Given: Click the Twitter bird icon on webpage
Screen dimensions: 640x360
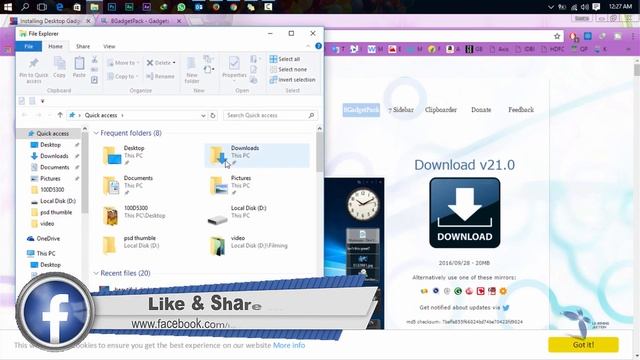Looking at the screenshot, I should click(506, 308).
